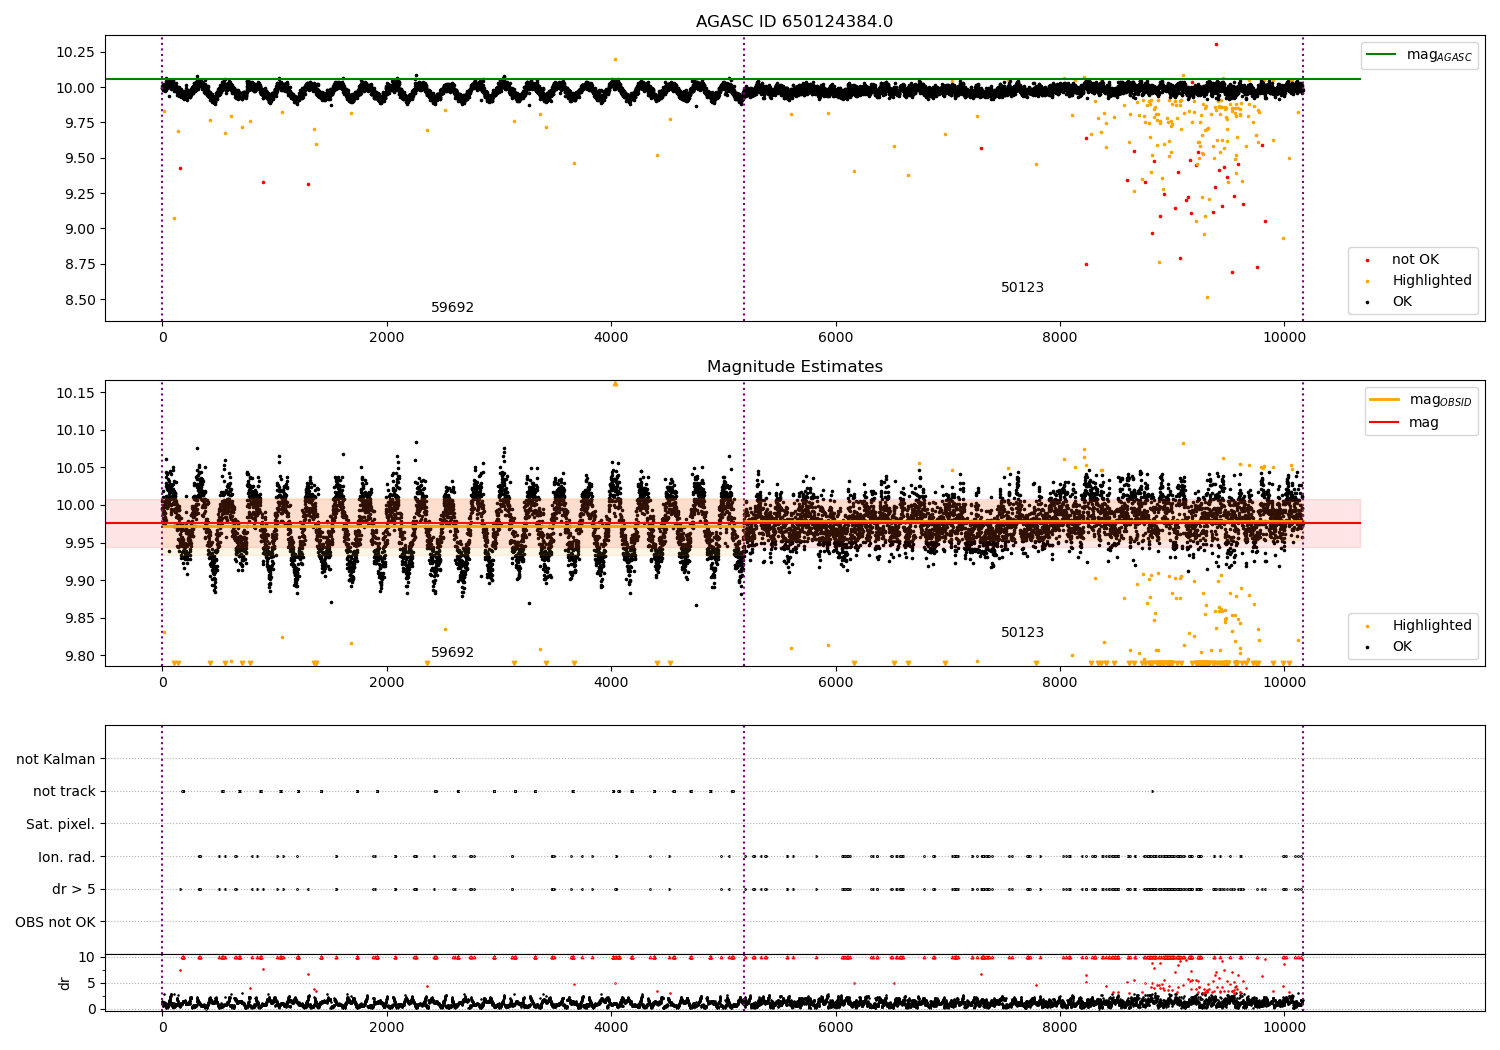Click y-tick "10.15" in Magnitude Estimates plot
This screenshot has height=1050, width=1500.
75,393
